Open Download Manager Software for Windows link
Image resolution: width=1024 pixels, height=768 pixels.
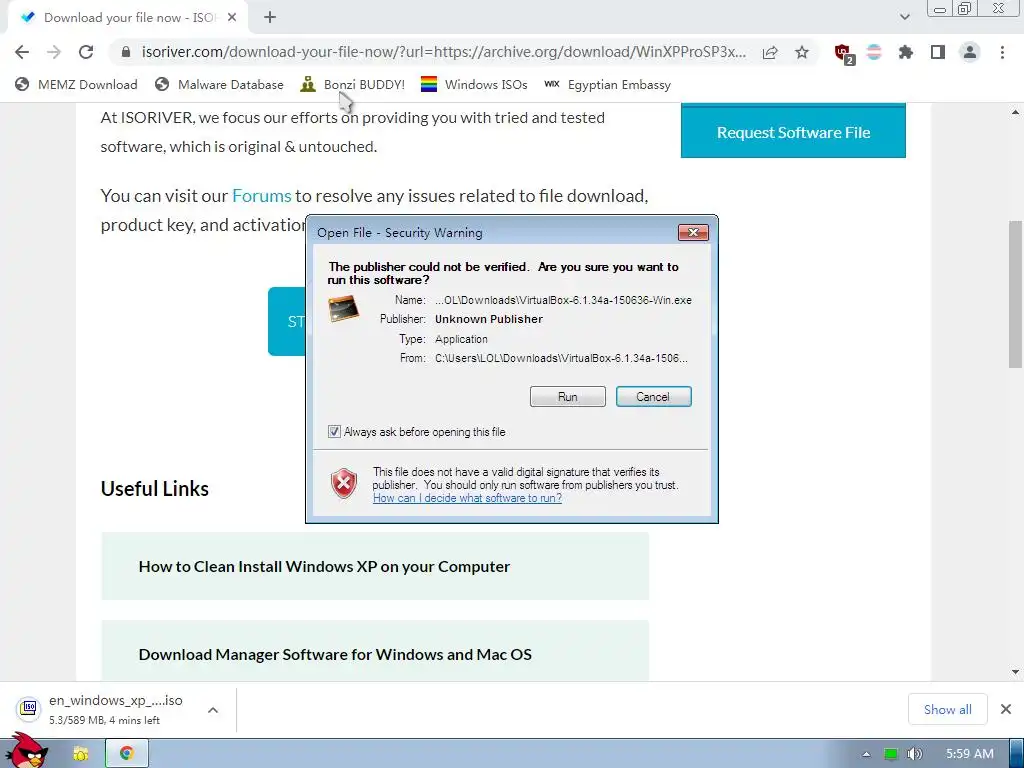[x=375, y=652]
